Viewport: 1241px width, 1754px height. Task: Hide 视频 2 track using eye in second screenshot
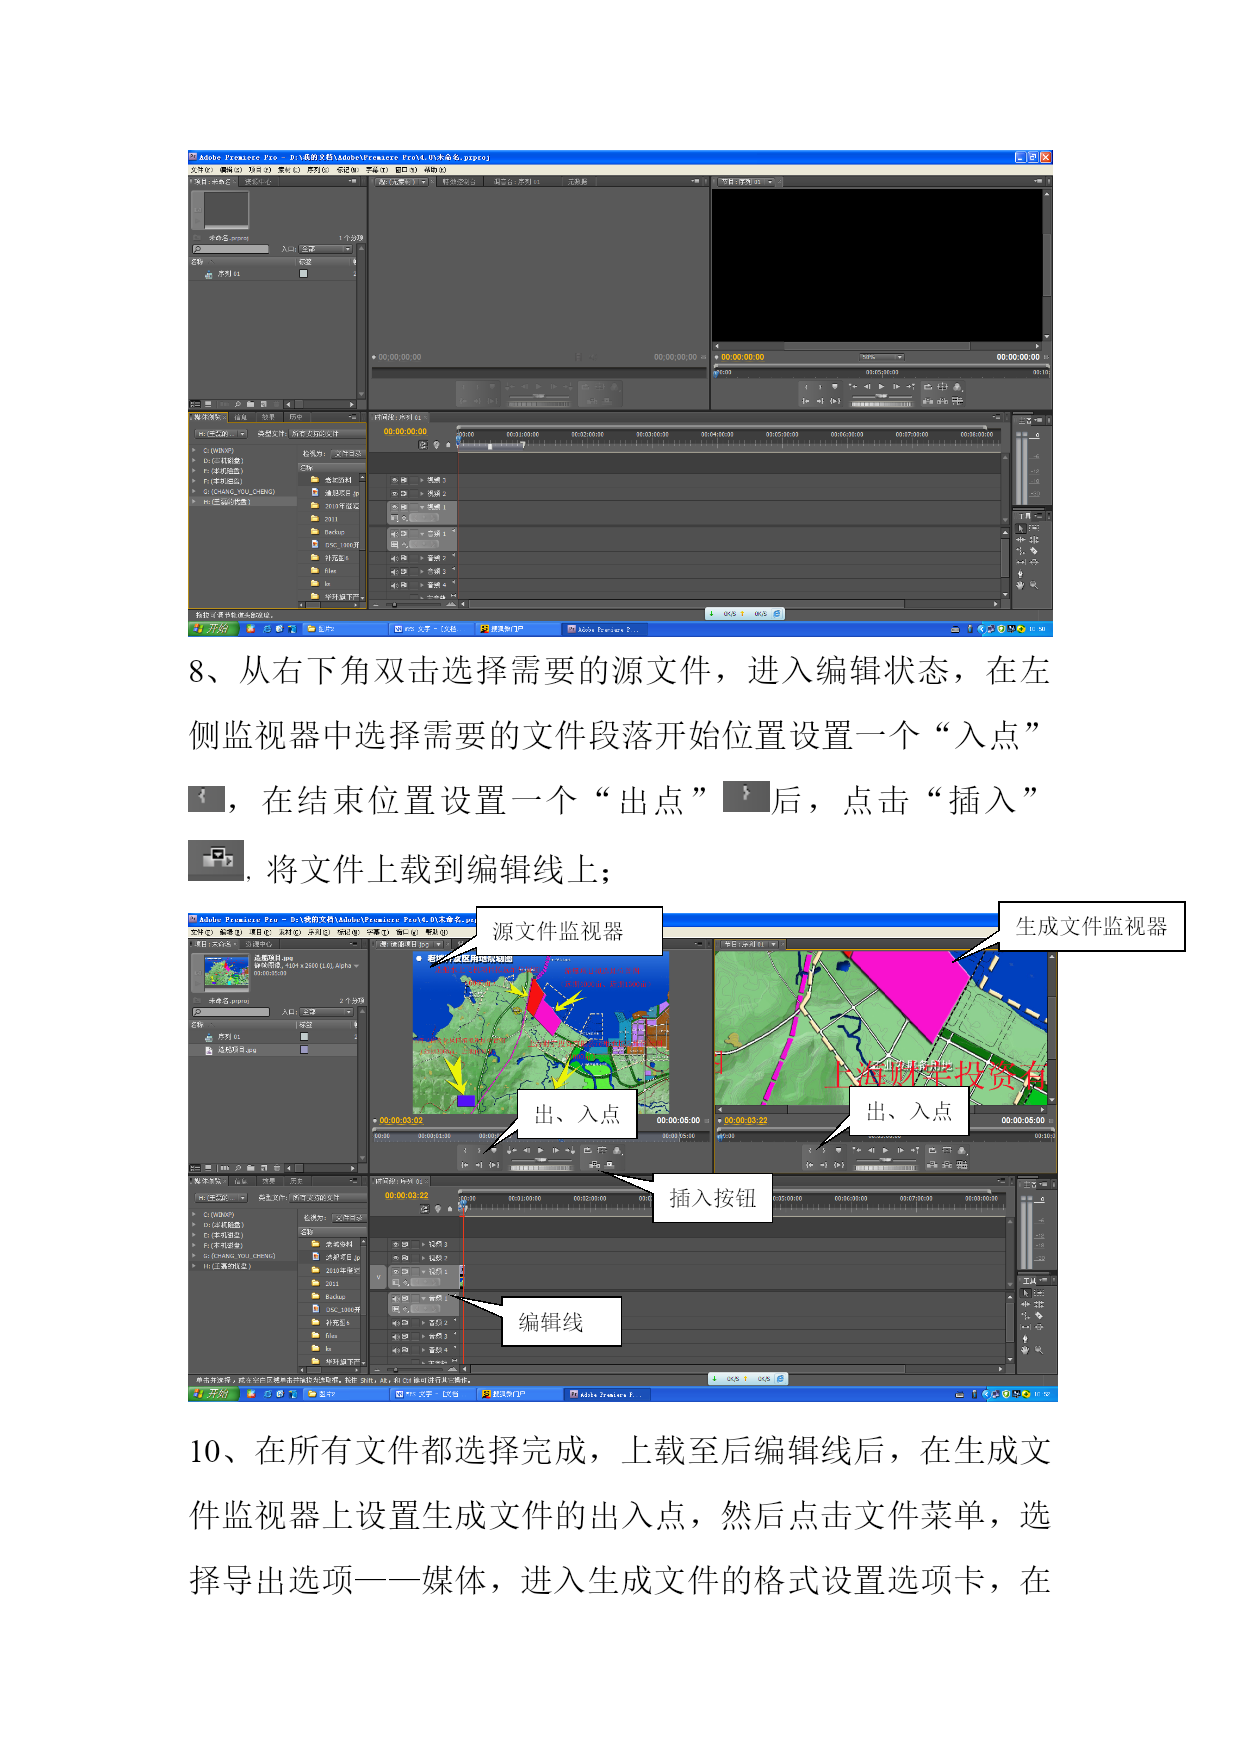(395, 1258)
